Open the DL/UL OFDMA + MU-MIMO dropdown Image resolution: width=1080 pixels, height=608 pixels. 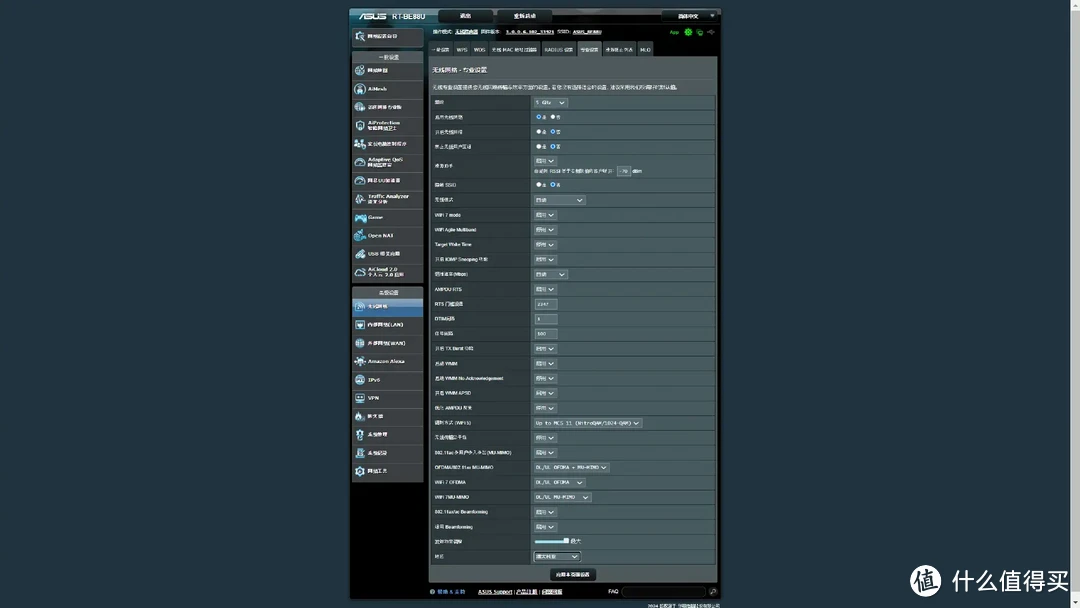571,468
